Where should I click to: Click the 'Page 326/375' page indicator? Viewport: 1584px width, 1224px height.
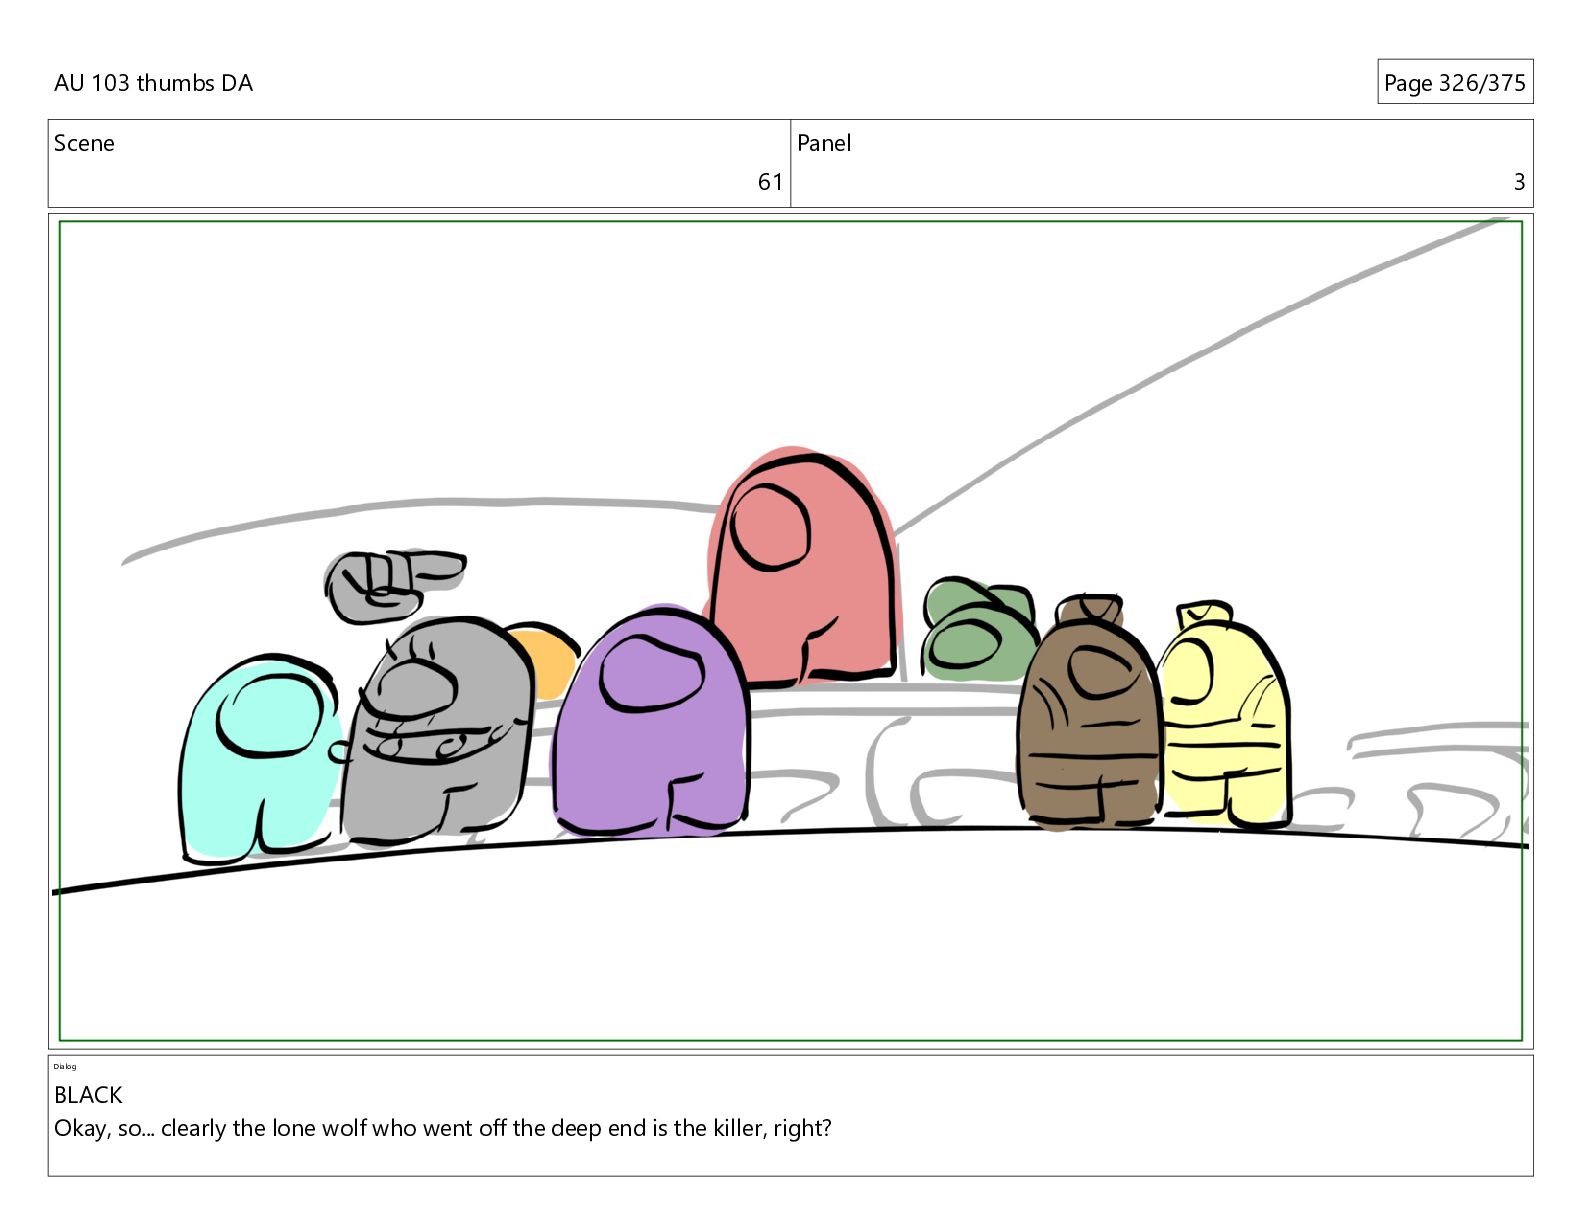click(1455, 83)
